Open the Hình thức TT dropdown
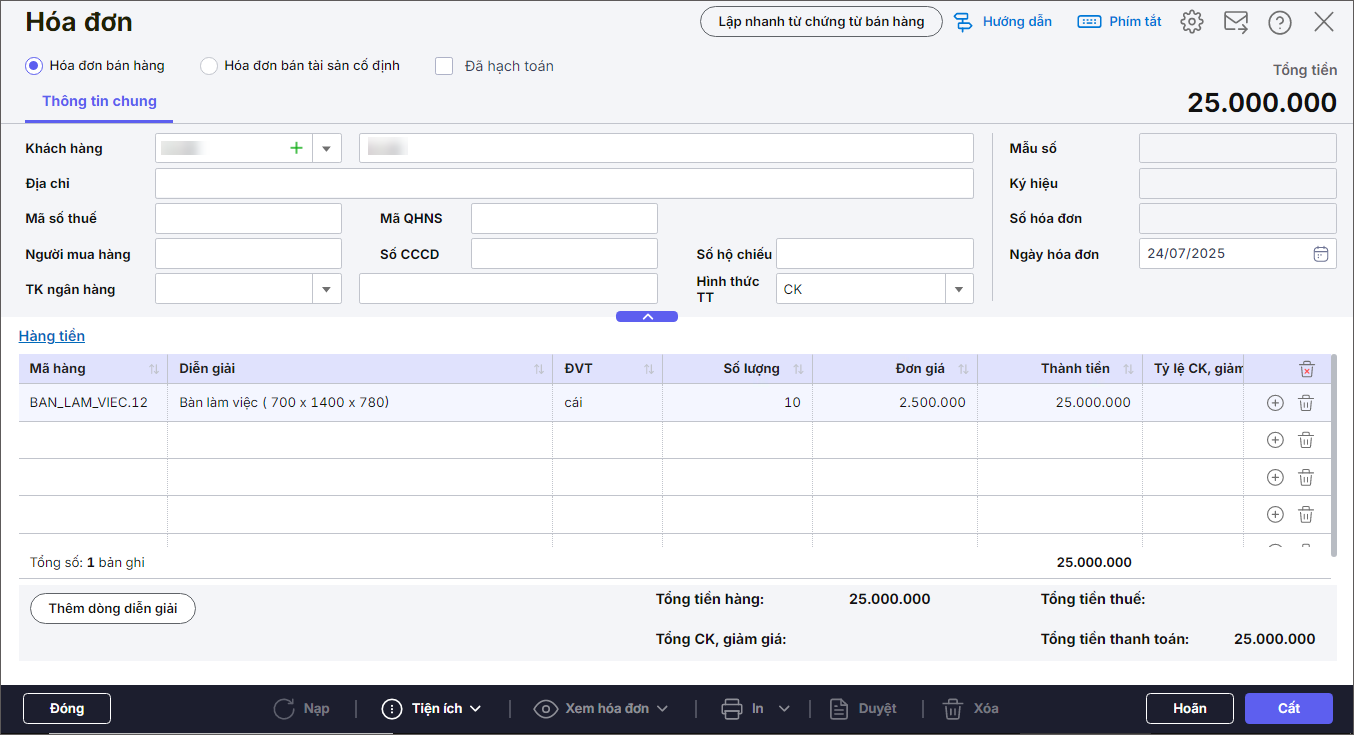Image resolution: width=1354 pixels, height=735 pixels. pos(958,289)
